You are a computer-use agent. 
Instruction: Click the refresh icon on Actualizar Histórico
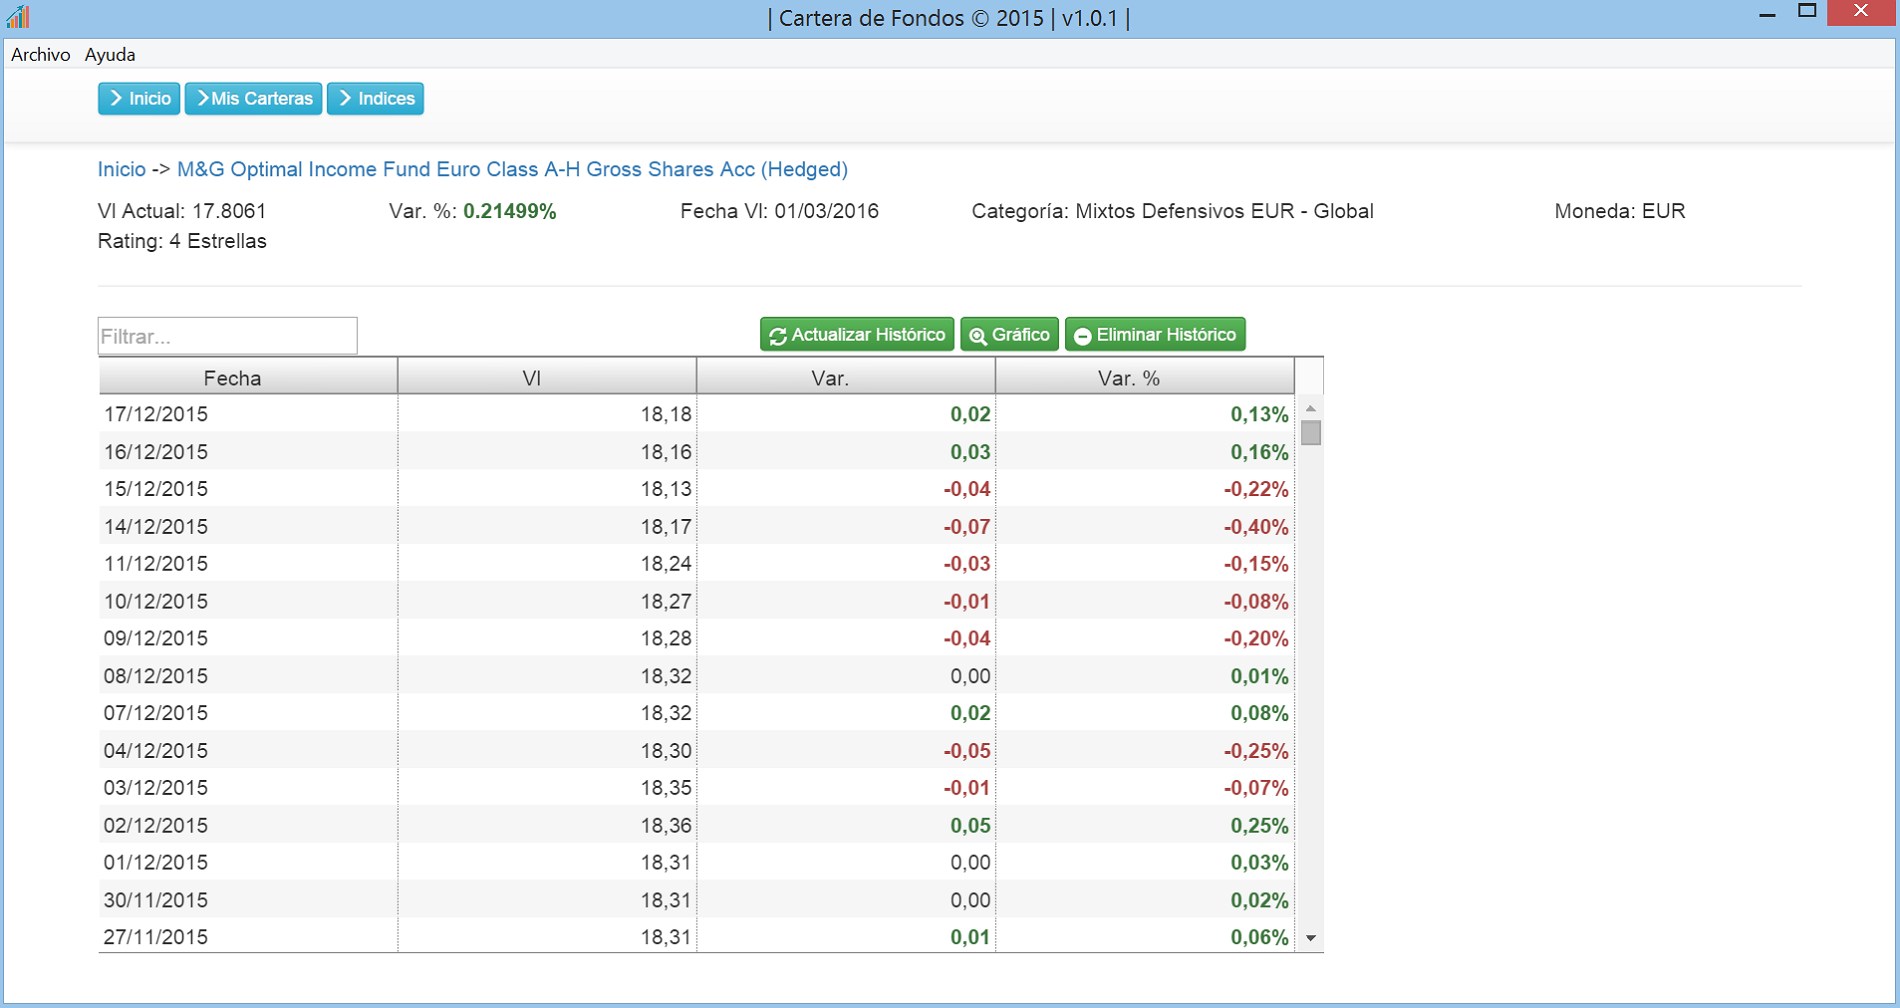click(778, 336)
